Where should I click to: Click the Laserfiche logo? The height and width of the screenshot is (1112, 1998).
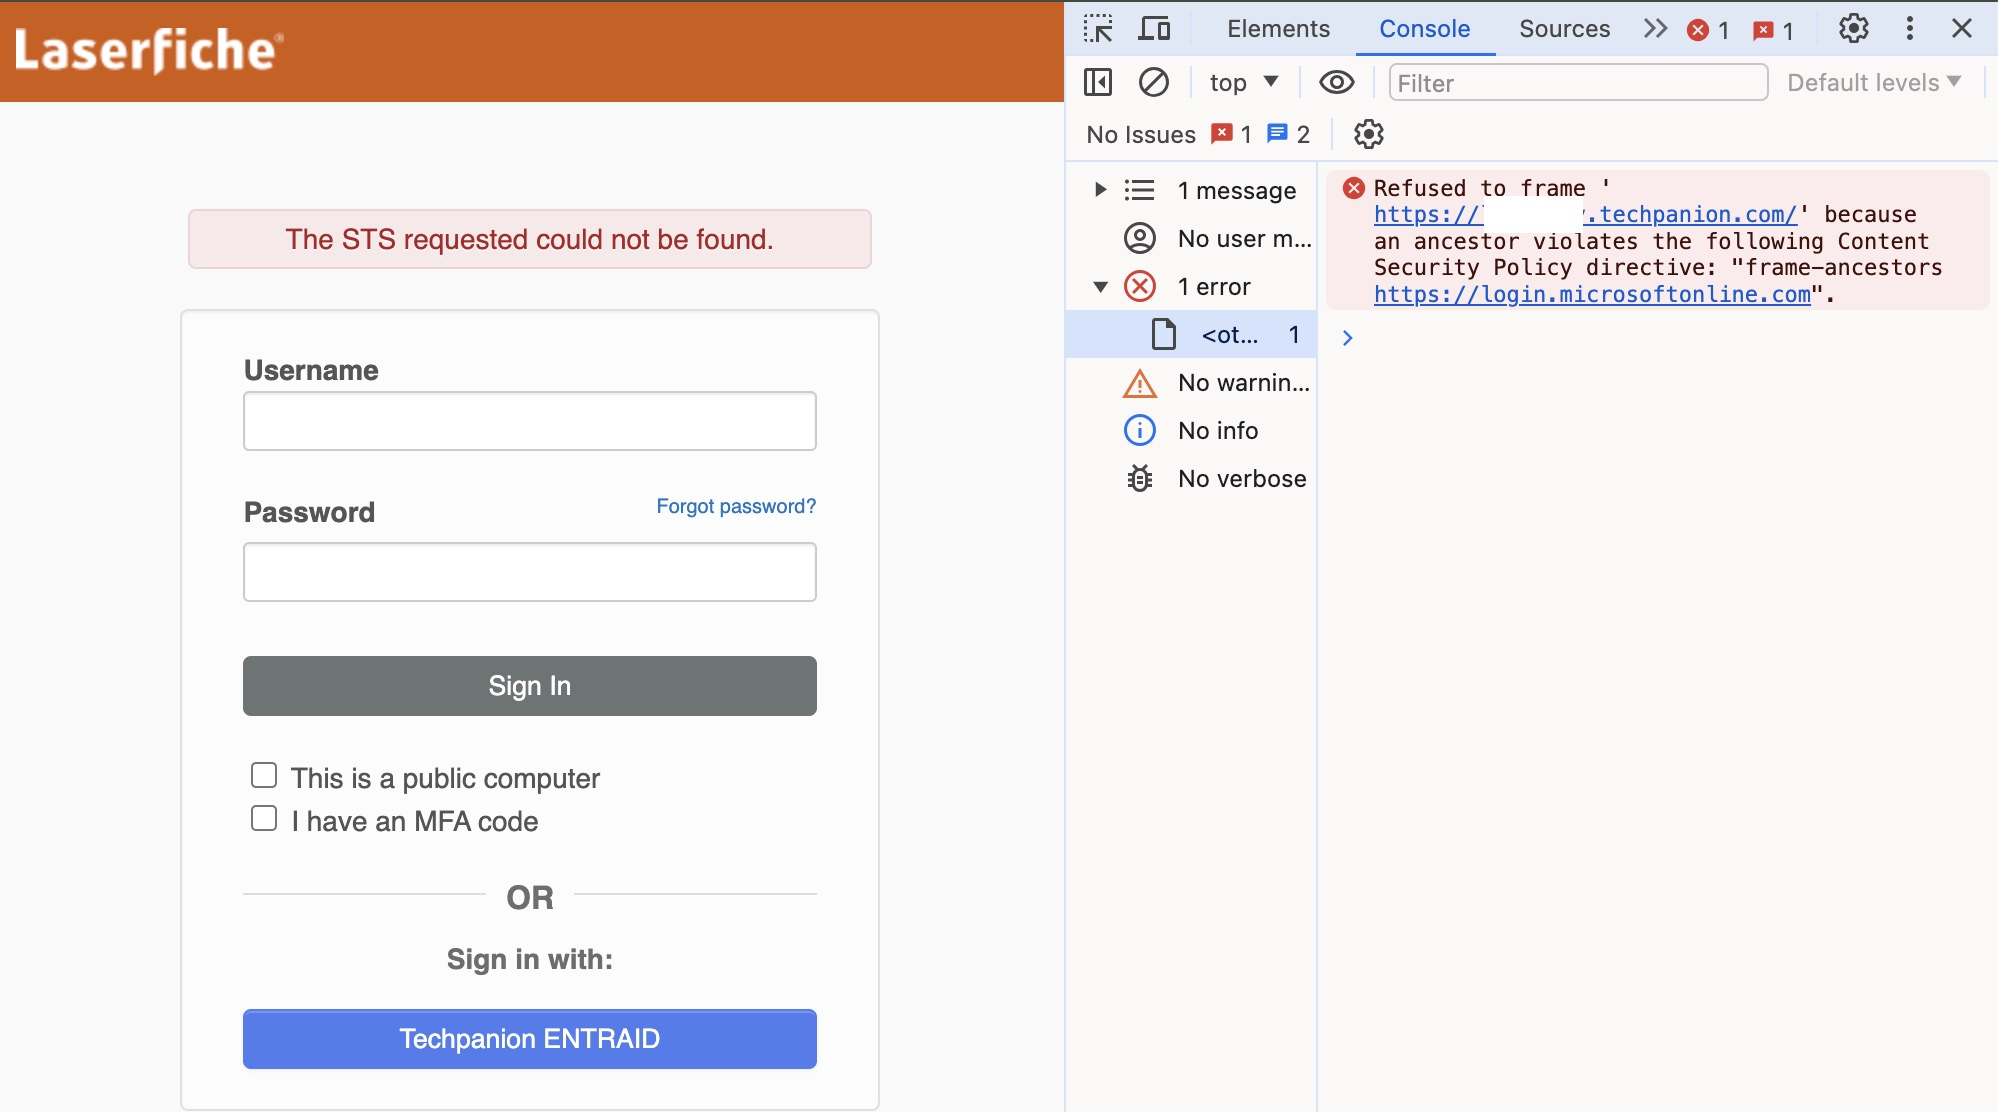[x=149, y=50]
